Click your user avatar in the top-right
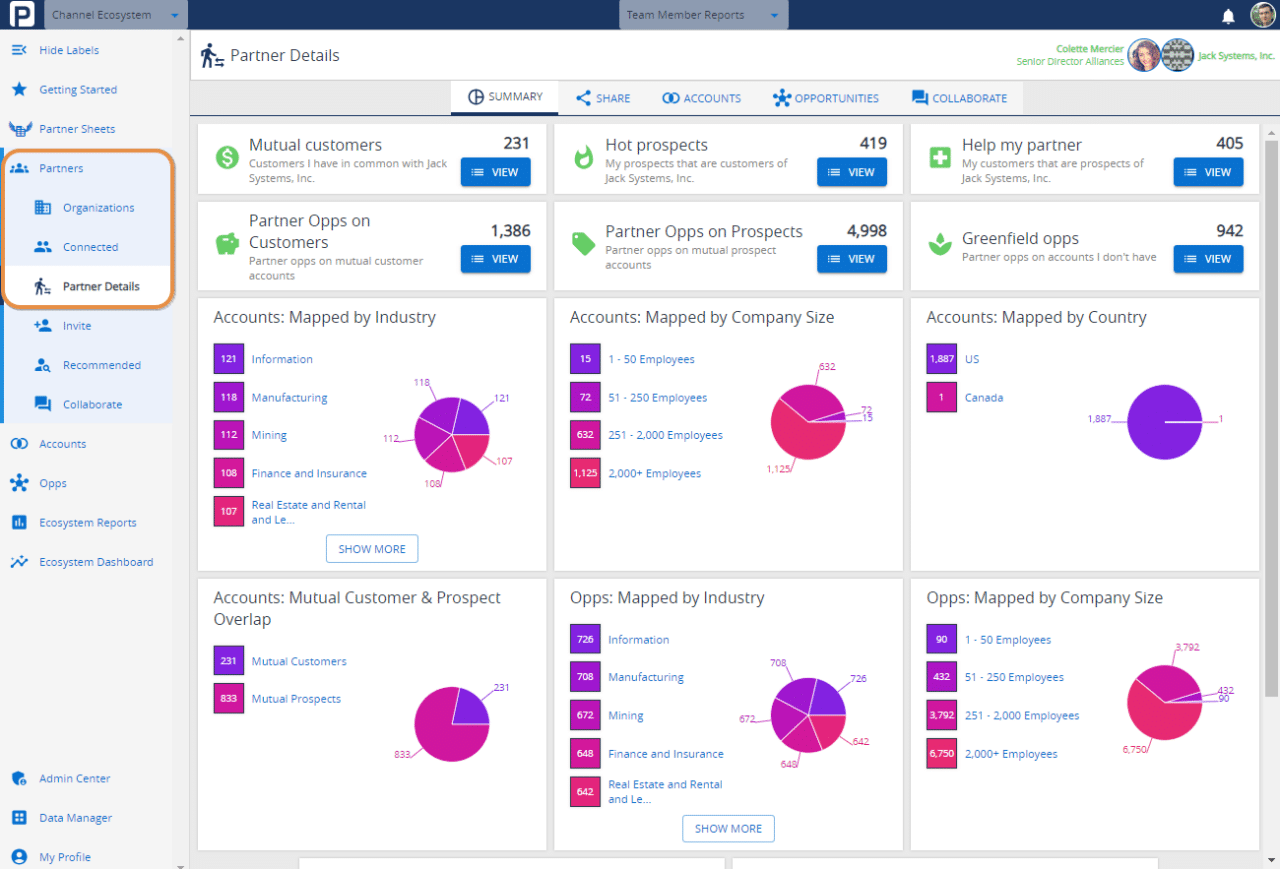 1262,14
